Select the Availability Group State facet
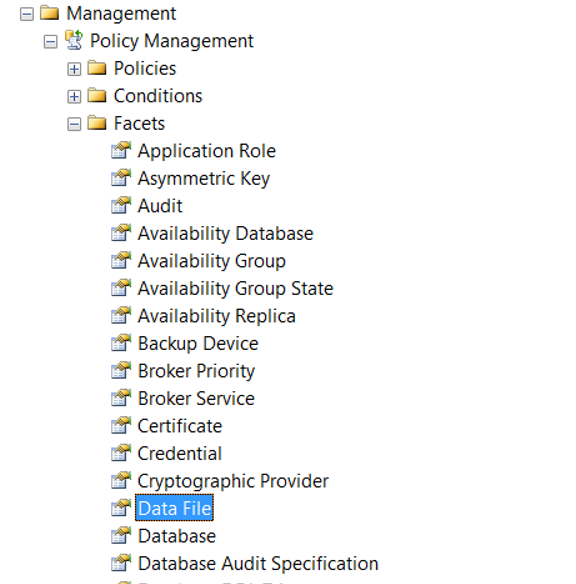This screenshot has height=584, width=576. point(235,289)
